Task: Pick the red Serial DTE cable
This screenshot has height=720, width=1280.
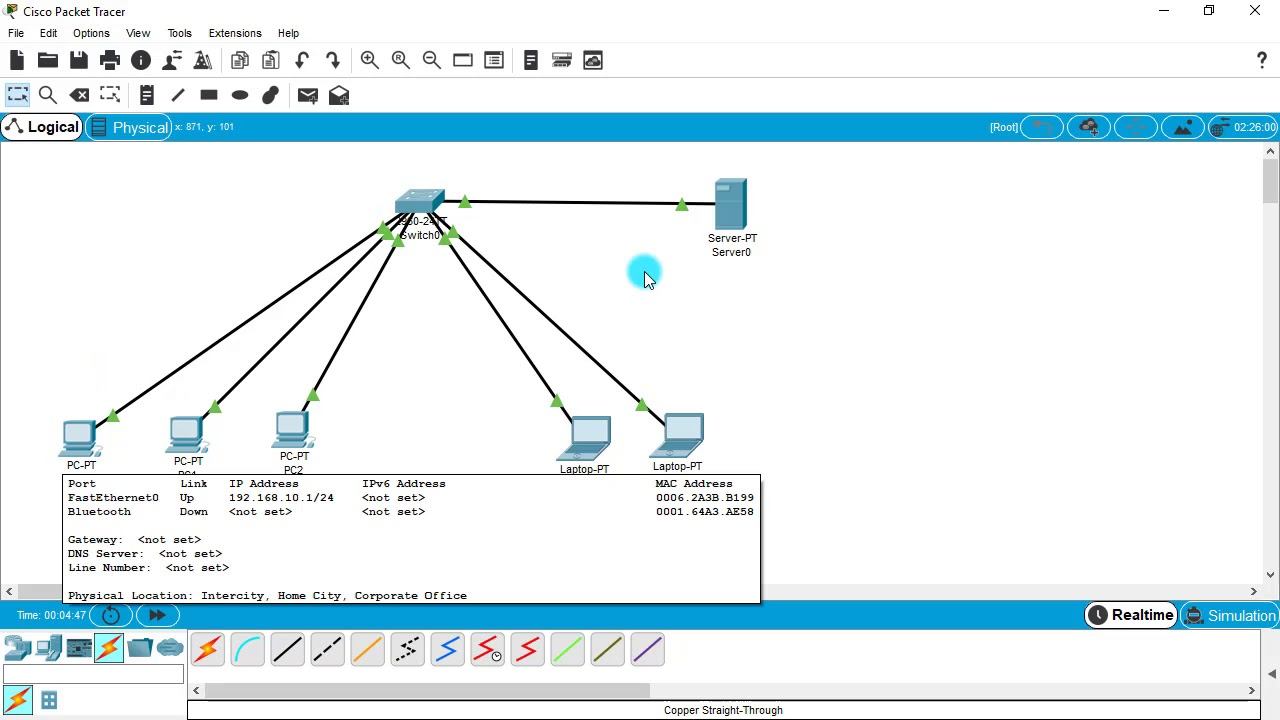Action: [x=527, y=650]
